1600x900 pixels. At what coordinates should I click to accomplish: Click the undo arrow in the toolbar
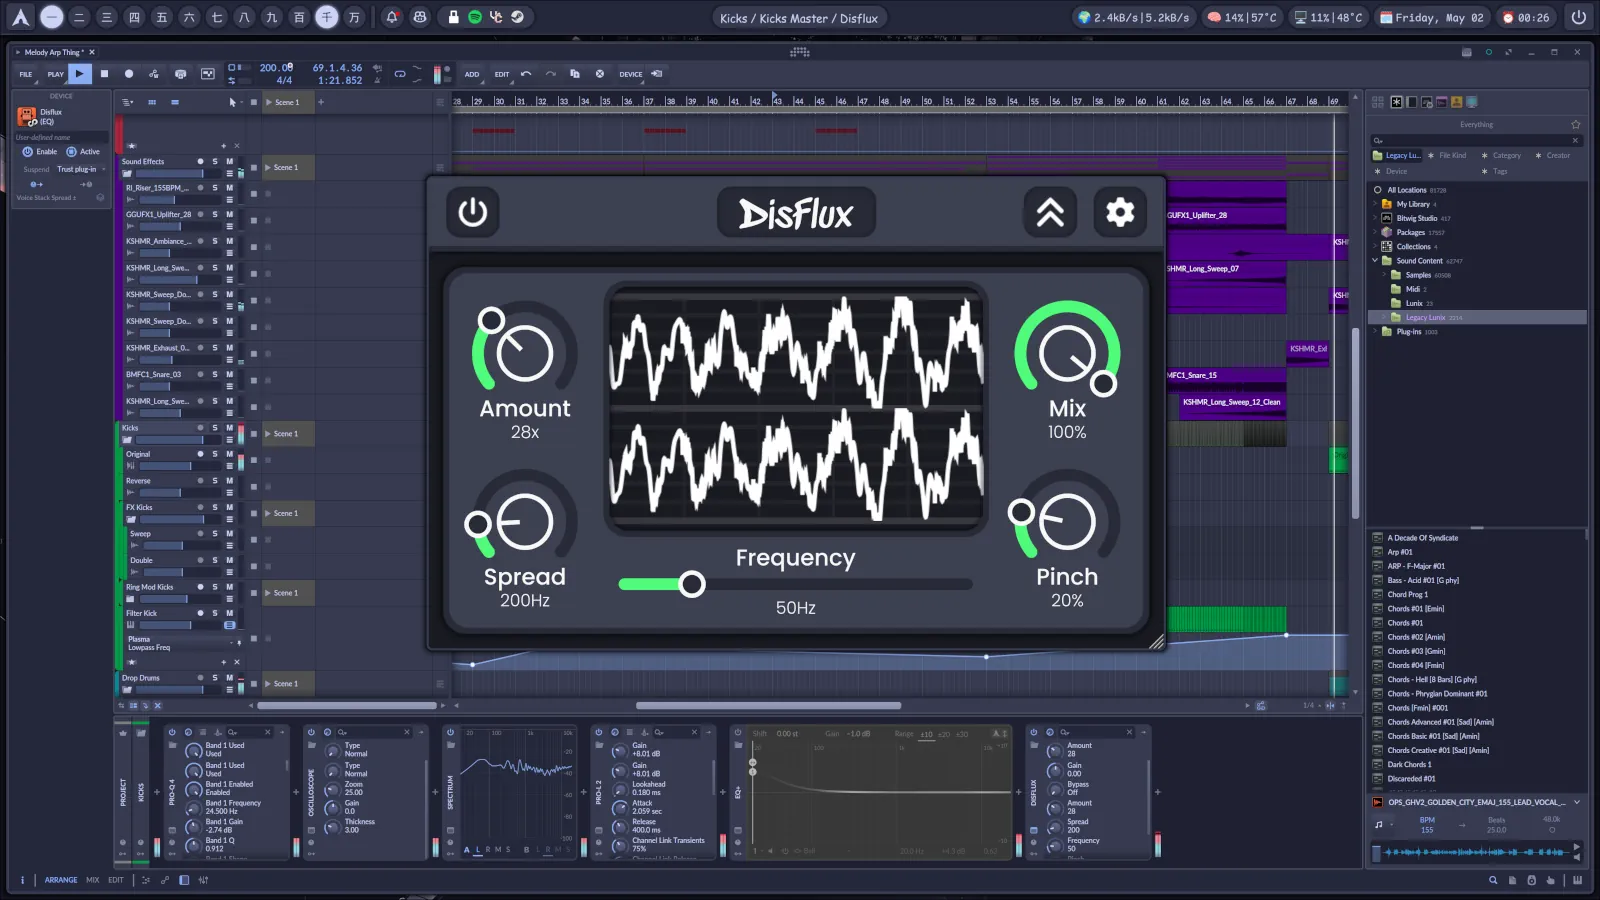pyautogui.click(x=526, y=74)
